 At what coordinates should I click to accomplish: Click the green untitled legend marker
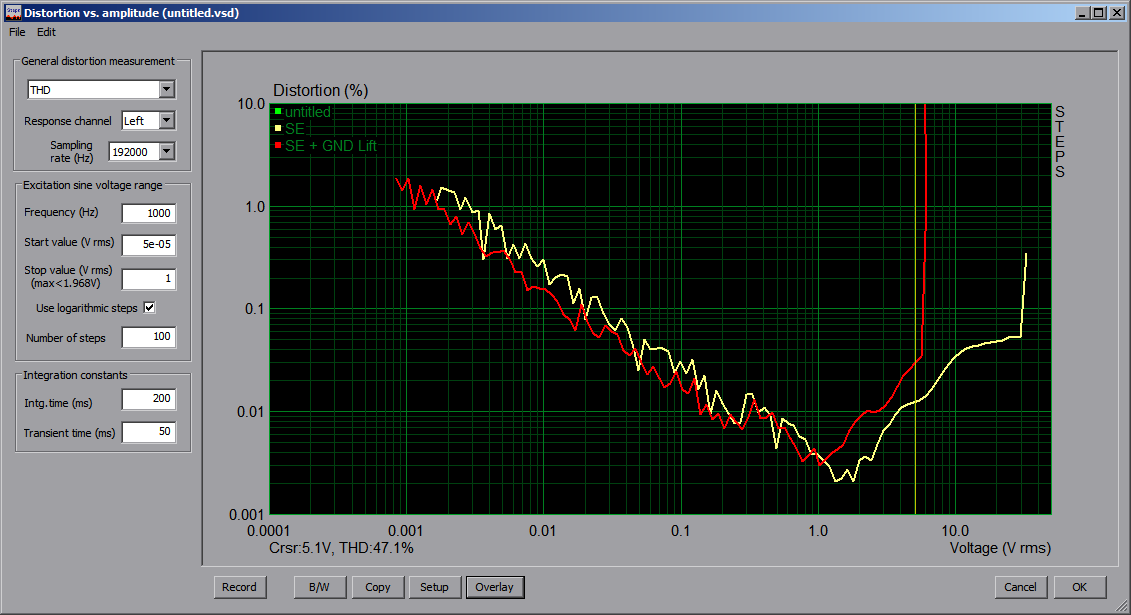[x=278, y=112]
